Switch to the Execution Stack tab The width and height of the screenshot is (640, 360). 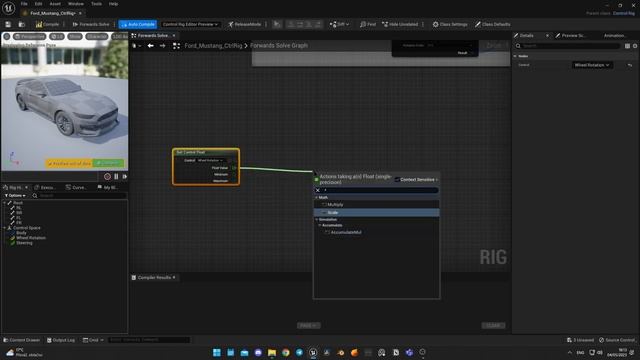[45, 187]
